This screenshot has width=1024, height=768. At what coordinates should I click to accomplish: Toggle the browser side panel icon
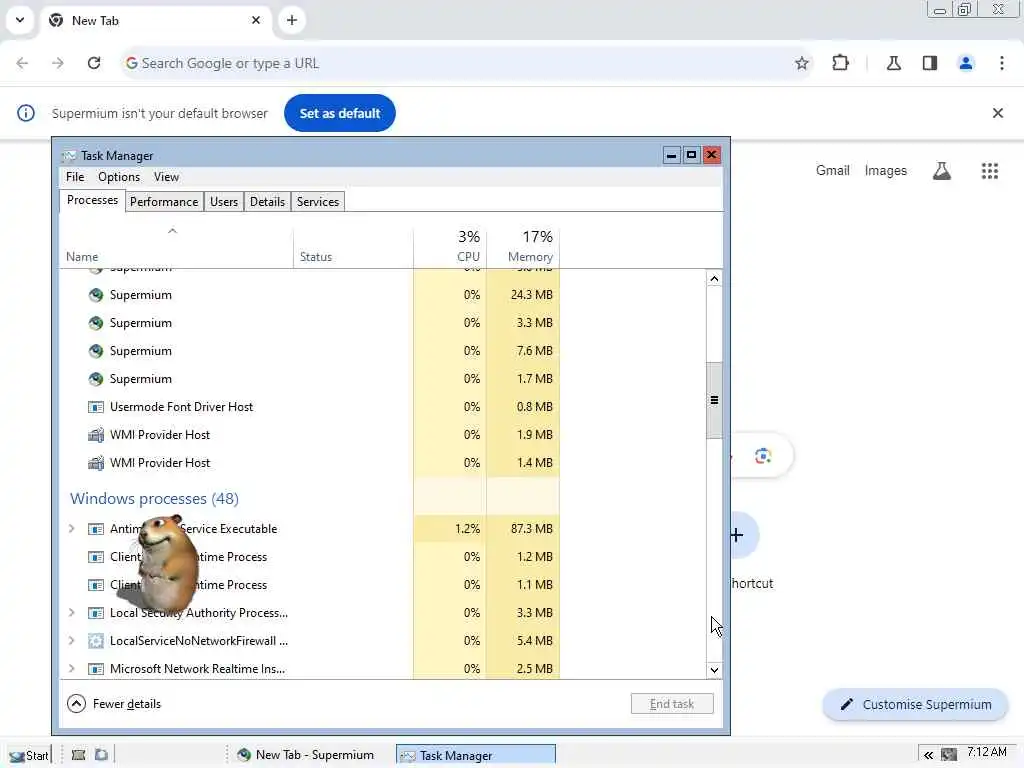[930, 63]
